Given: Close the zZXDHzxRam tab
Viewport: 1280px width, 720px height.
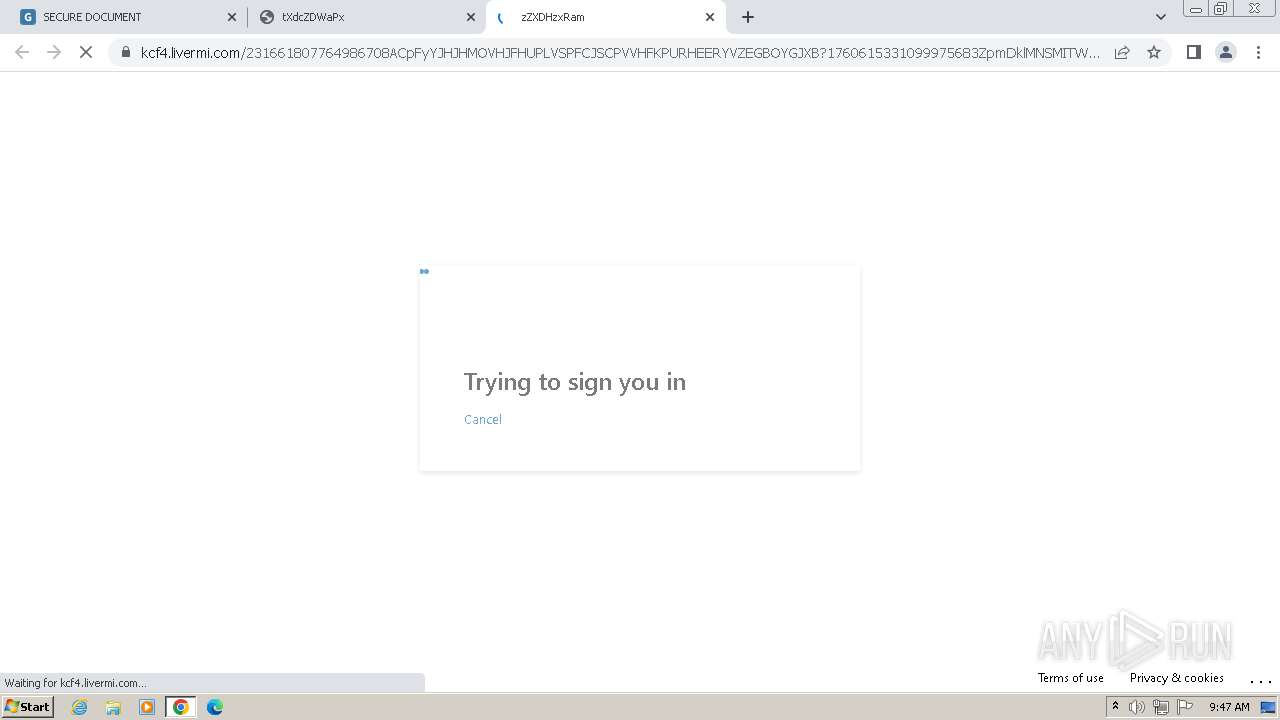Looking at the screenshot, I should [x=710, y=17].
